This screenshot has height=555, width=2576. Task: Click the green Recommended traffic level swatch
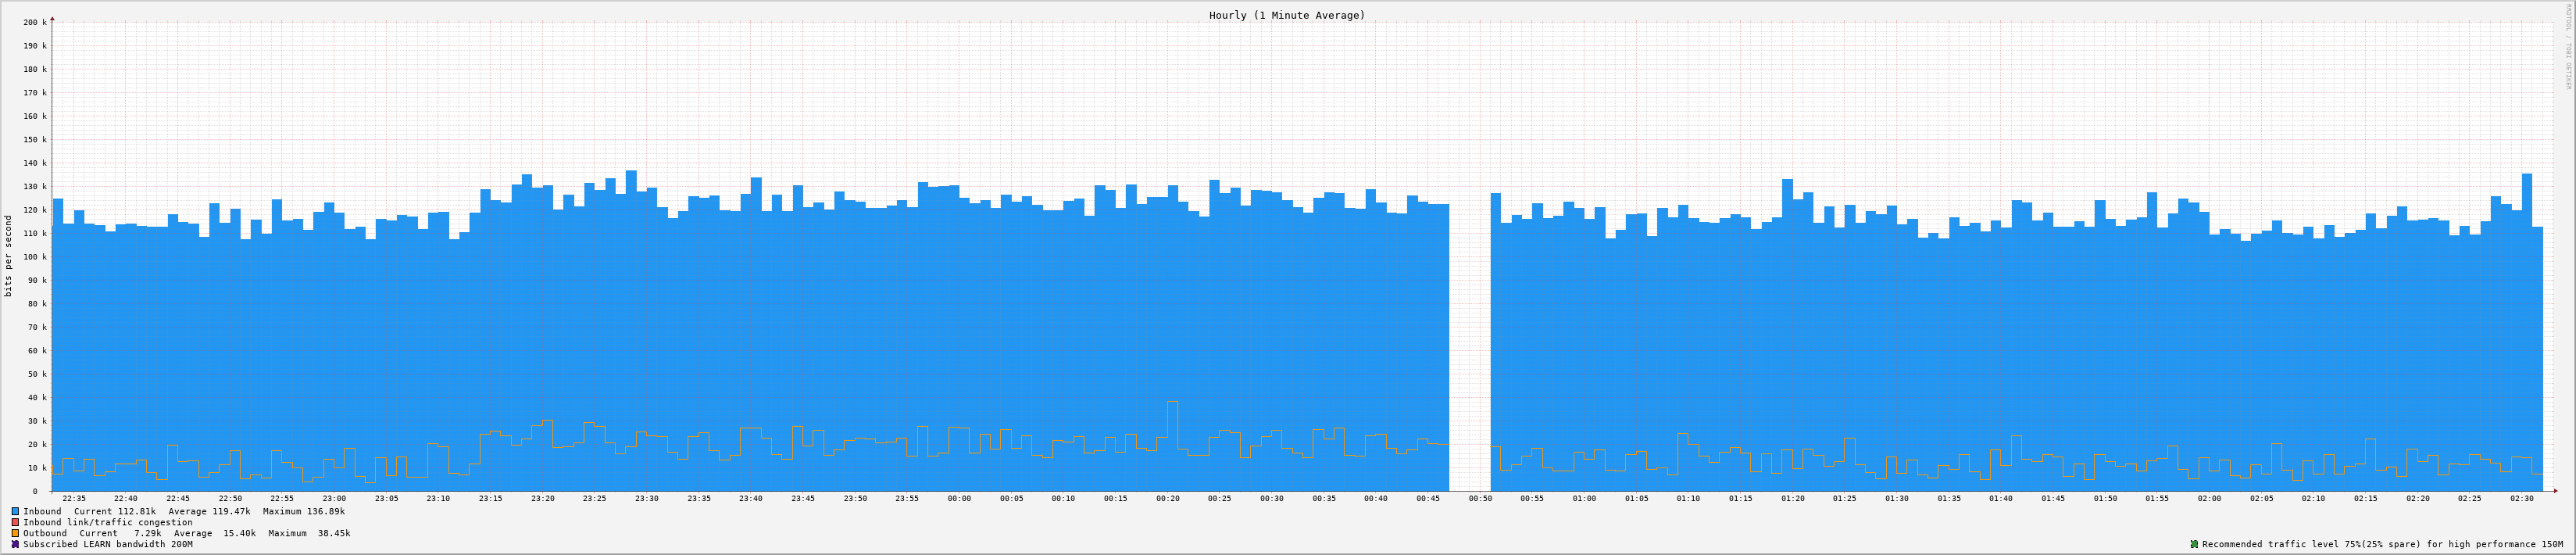click(x=2194, y=544)
